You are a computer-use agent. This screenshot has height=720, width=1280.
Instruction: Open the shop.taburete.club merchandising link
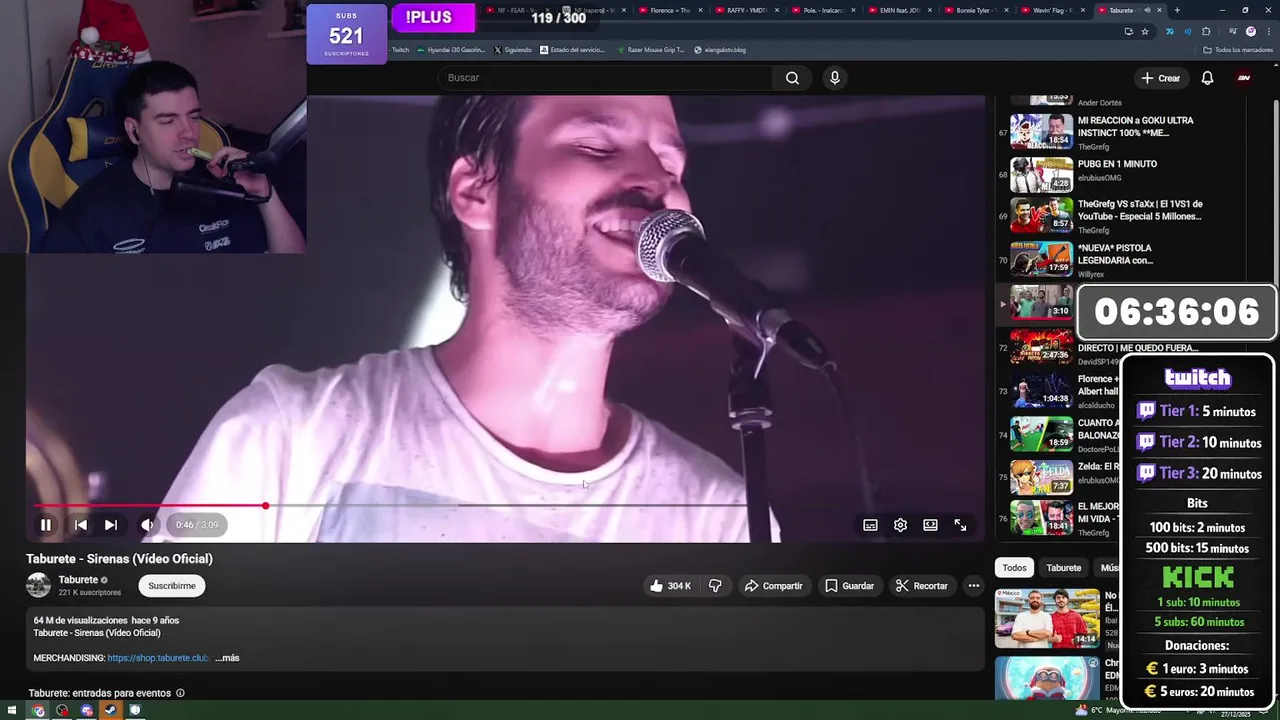[x=159, y=658]
